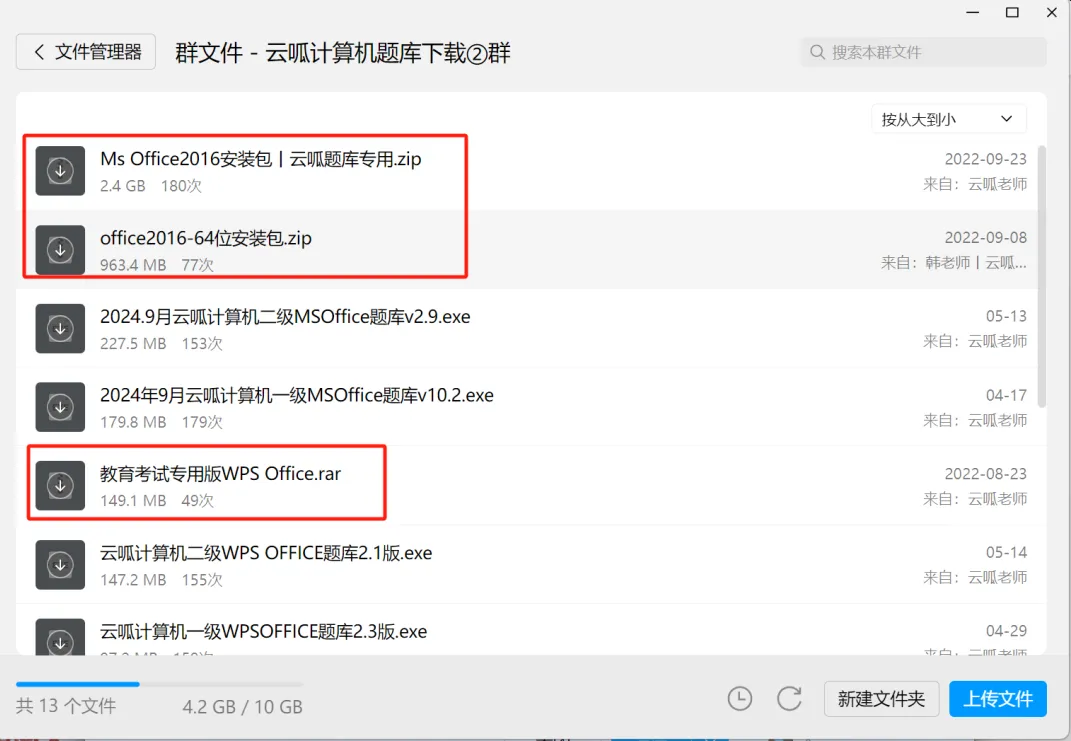Image resolution: width=1071 pixels, height=741 pixels.
Task: Click the date 04-17
Action: coord(1006,395)
